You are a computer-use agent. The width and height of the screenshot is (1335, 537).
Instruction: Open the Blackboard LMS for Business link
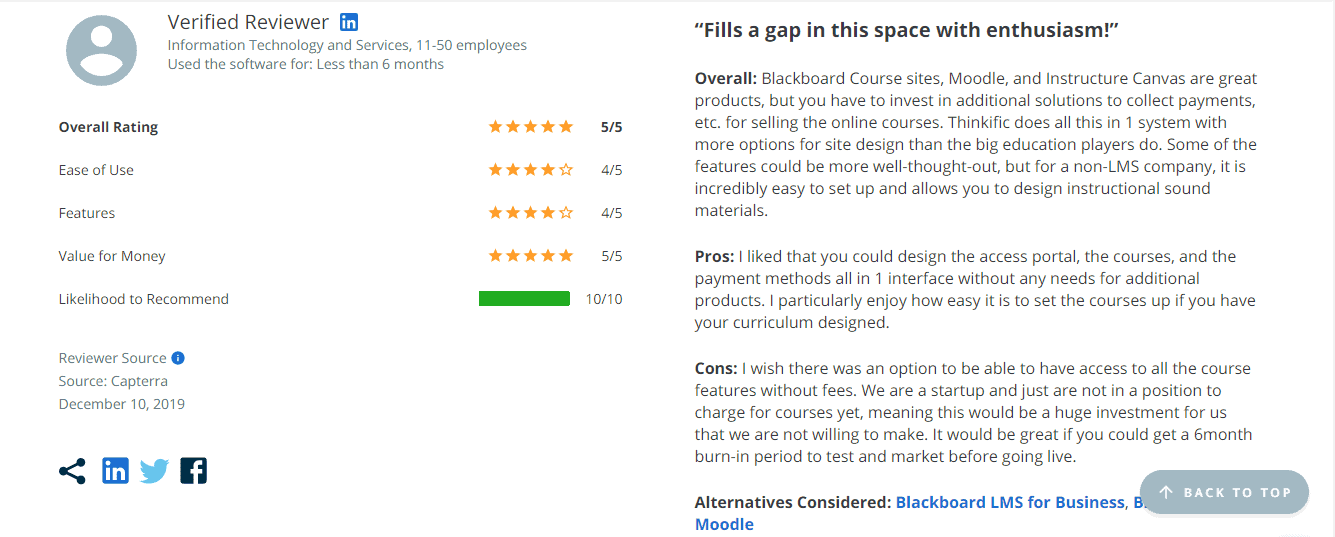[1010, 502]
